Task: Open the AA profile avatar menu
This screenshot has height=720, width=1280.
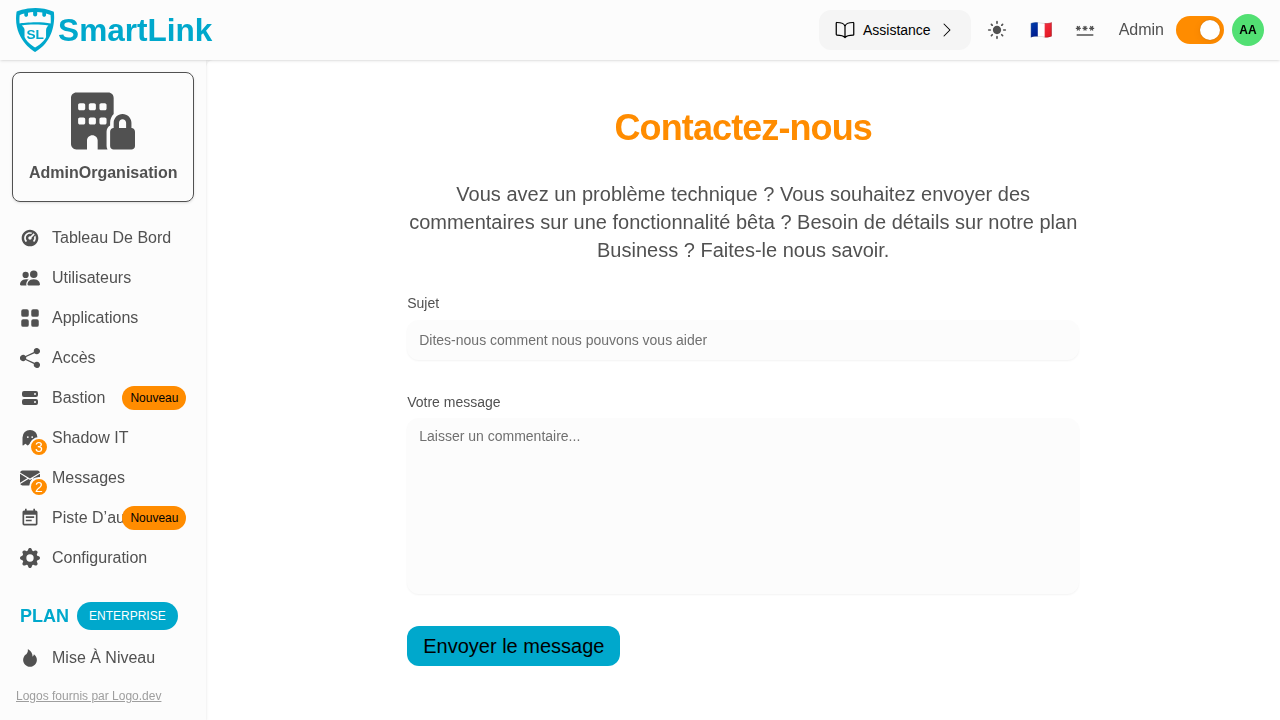Action: coord(1247,30)
